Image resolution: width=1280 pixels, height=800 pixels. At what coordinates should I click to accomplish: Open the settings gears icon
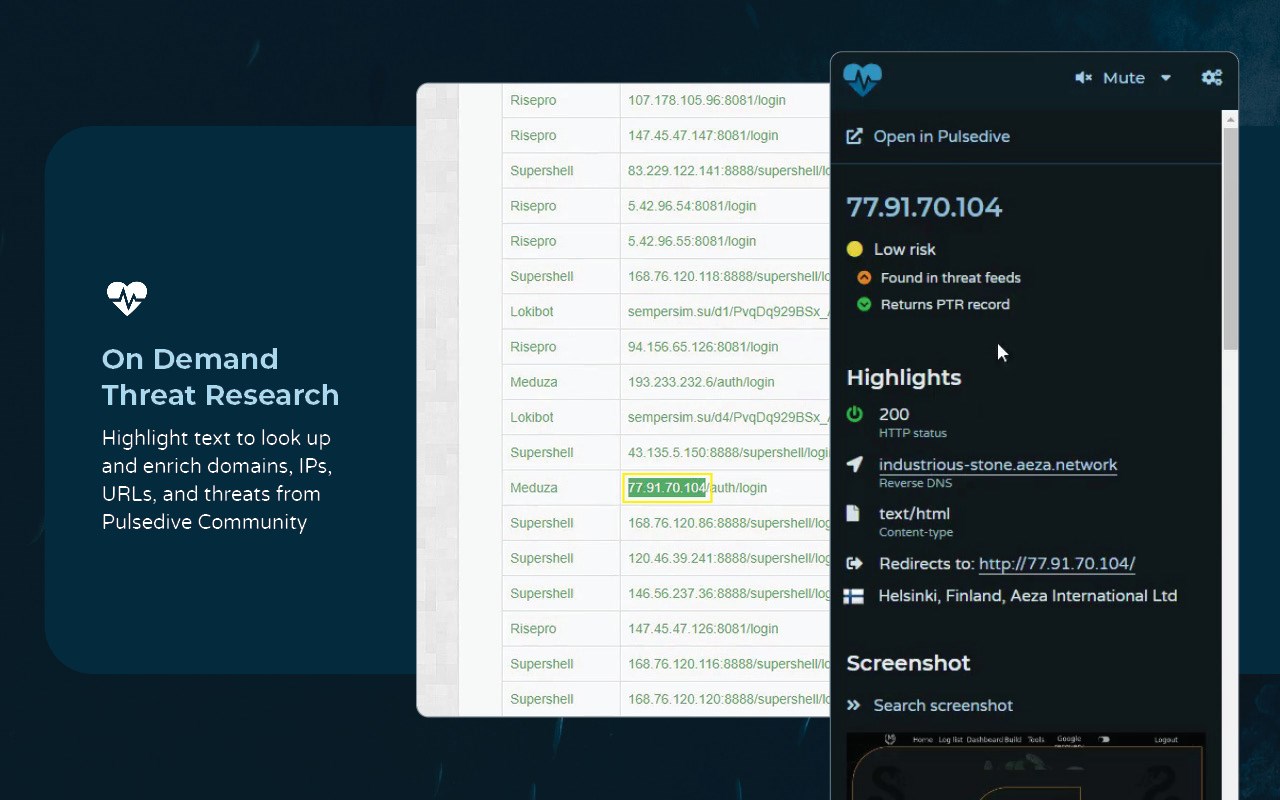tap(1211, 78)
